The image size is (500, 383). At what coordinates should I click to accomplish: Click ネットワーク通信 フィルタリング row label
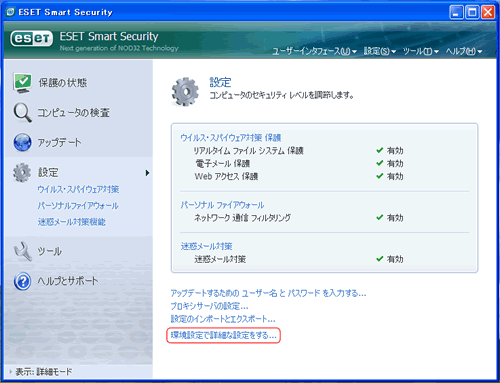tap(242, 218)
